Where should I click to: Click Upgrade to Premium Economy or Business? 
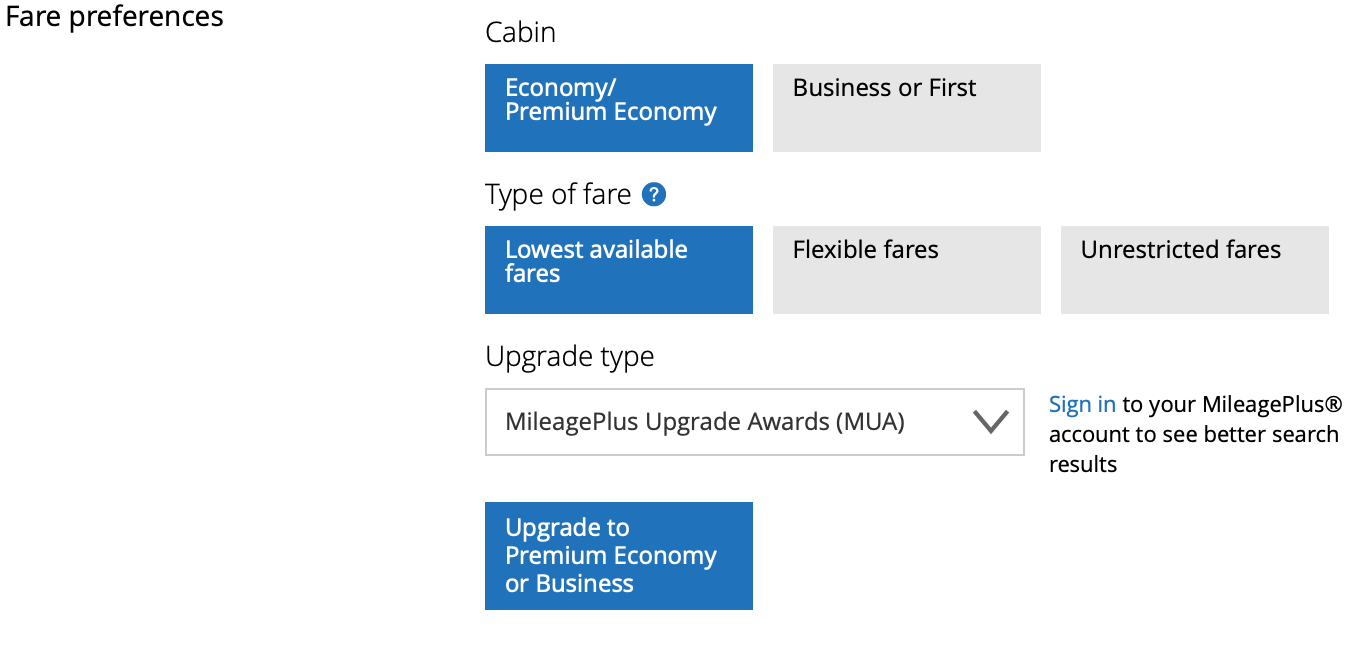[619, 556]
